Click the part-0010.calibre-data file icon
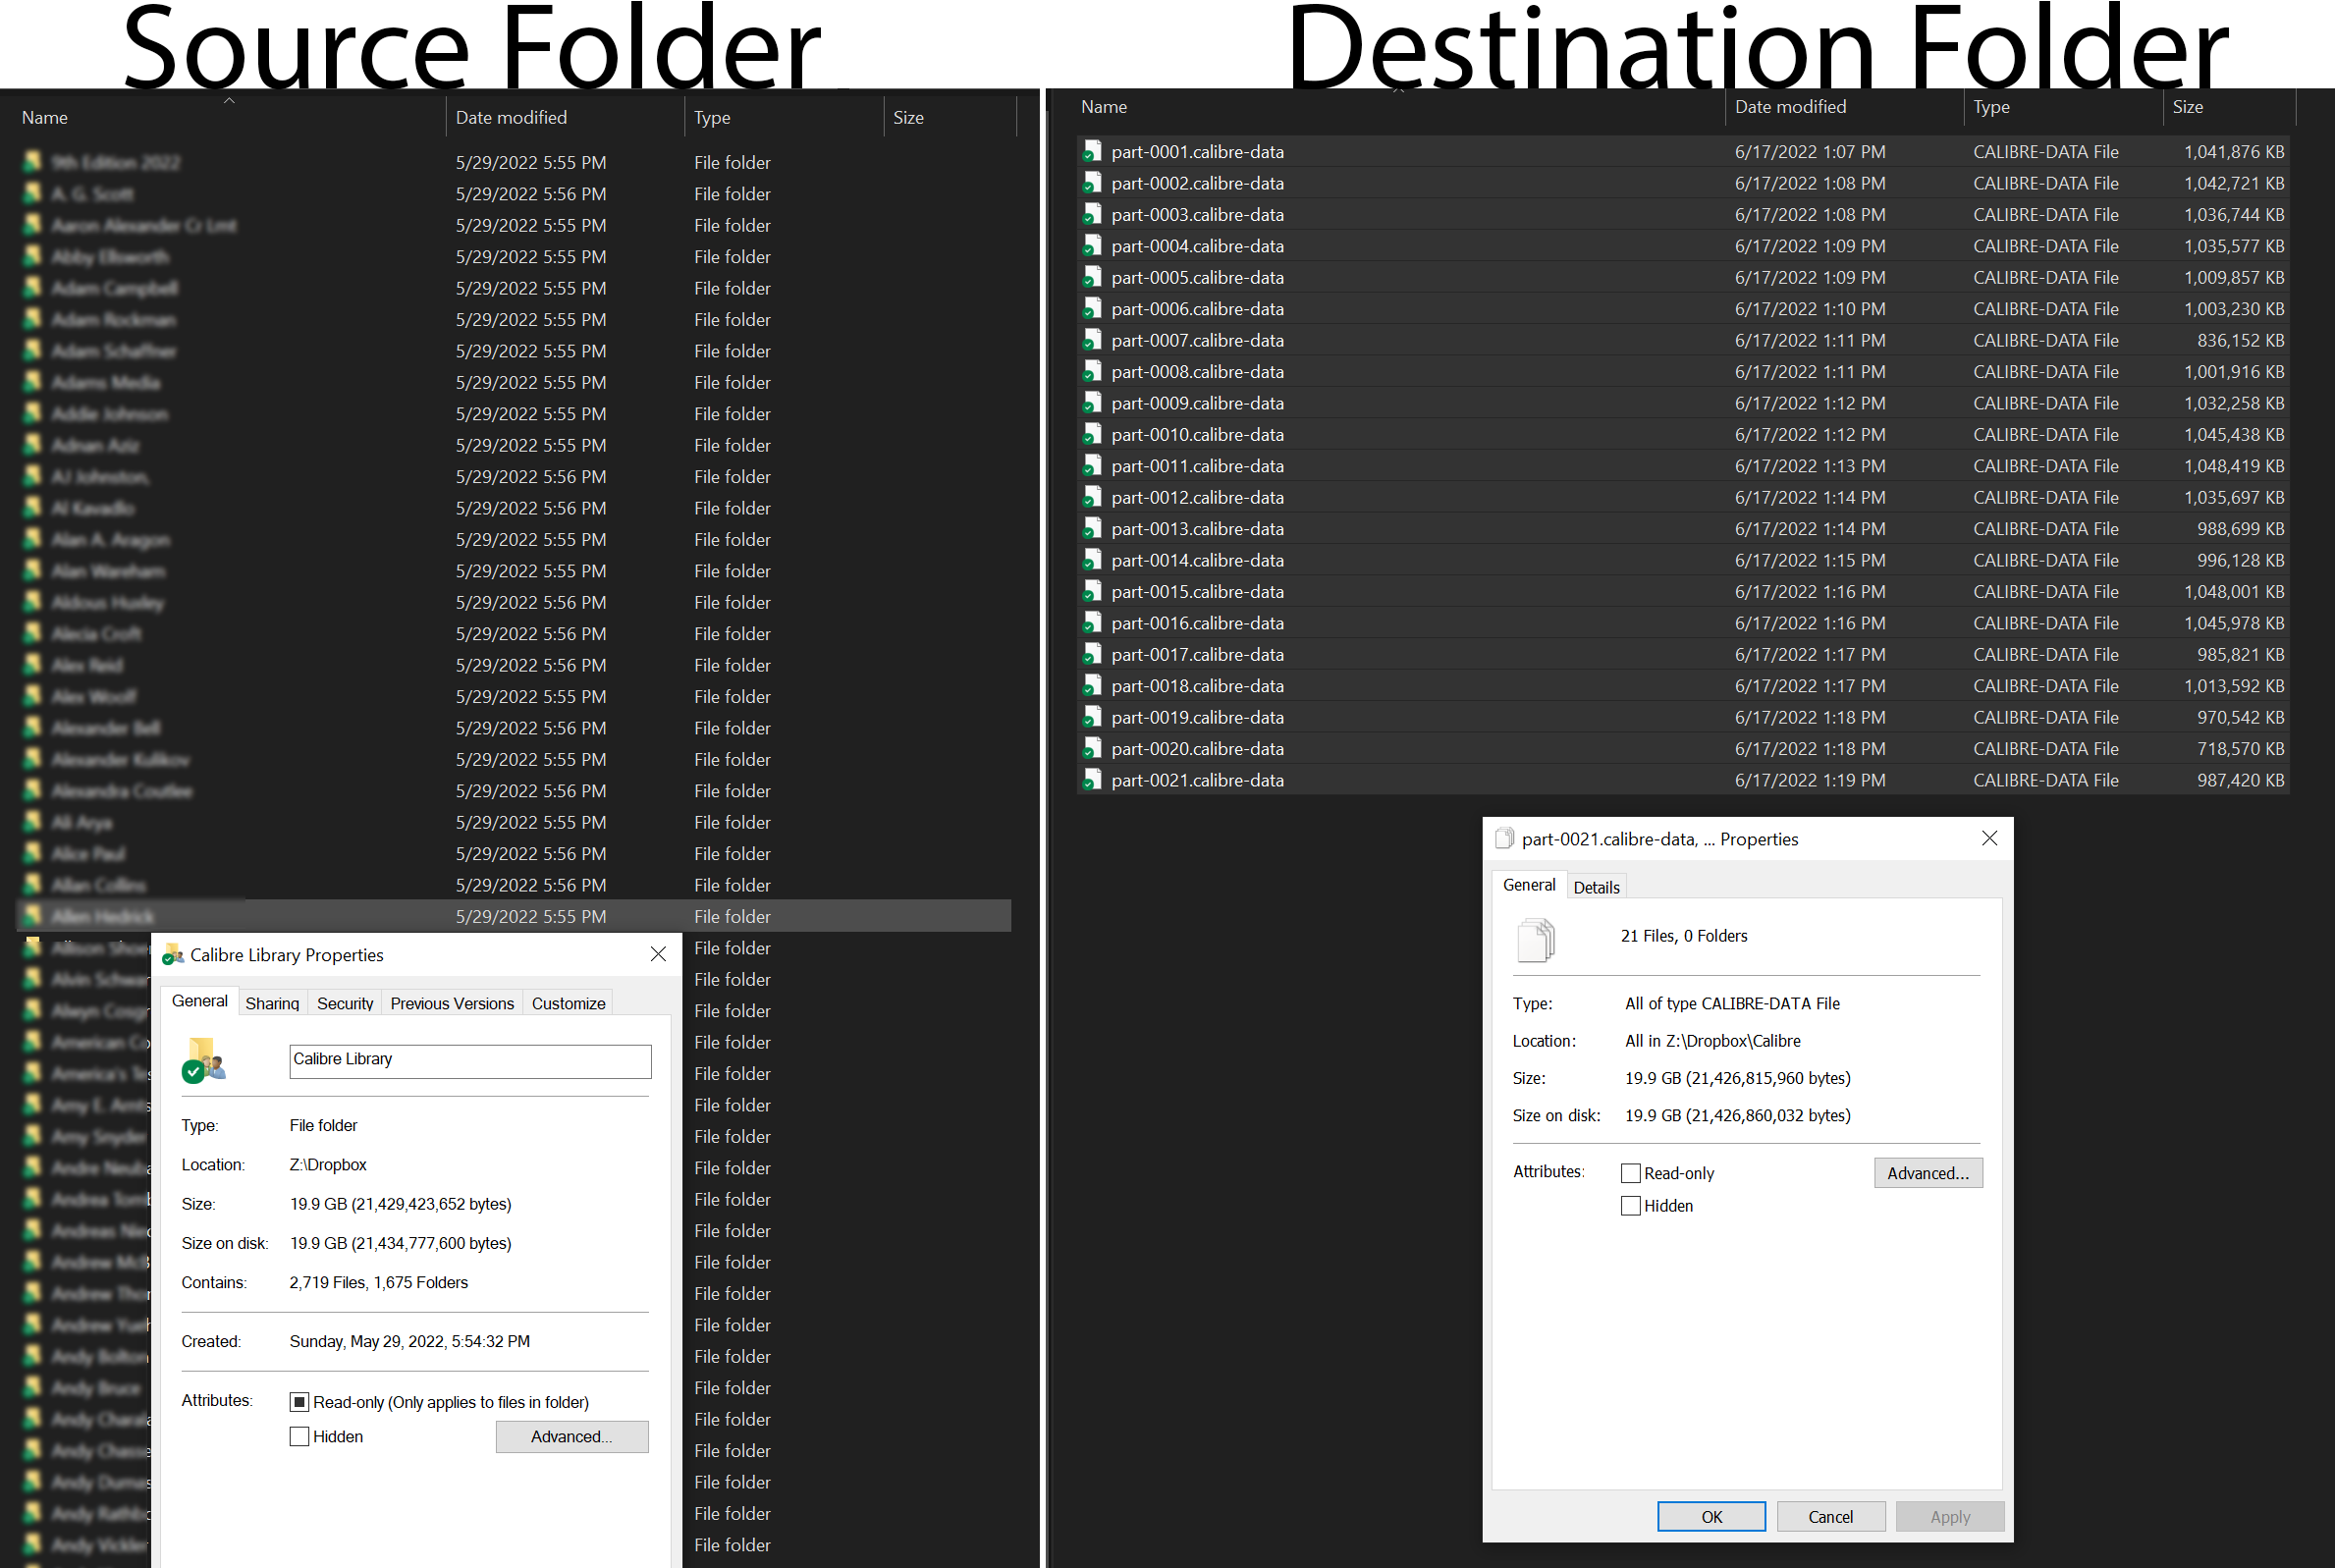The image size is (2335, 1568). 1092,435
